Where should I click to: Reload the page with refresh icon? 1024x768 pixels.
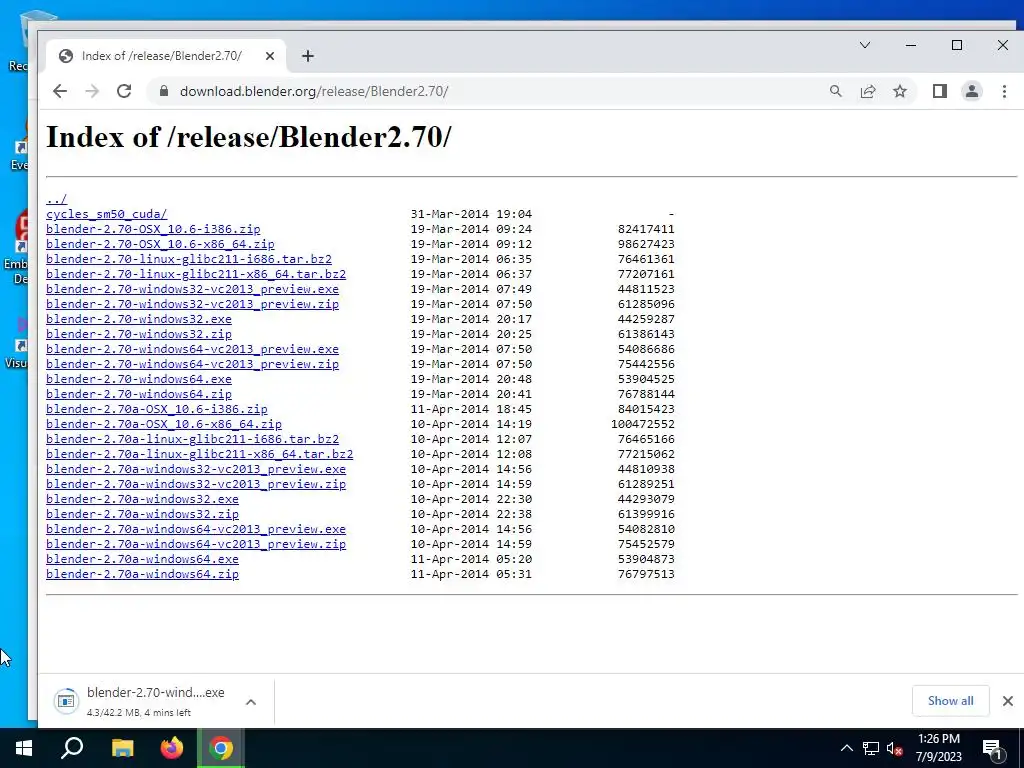coord(124,91)
